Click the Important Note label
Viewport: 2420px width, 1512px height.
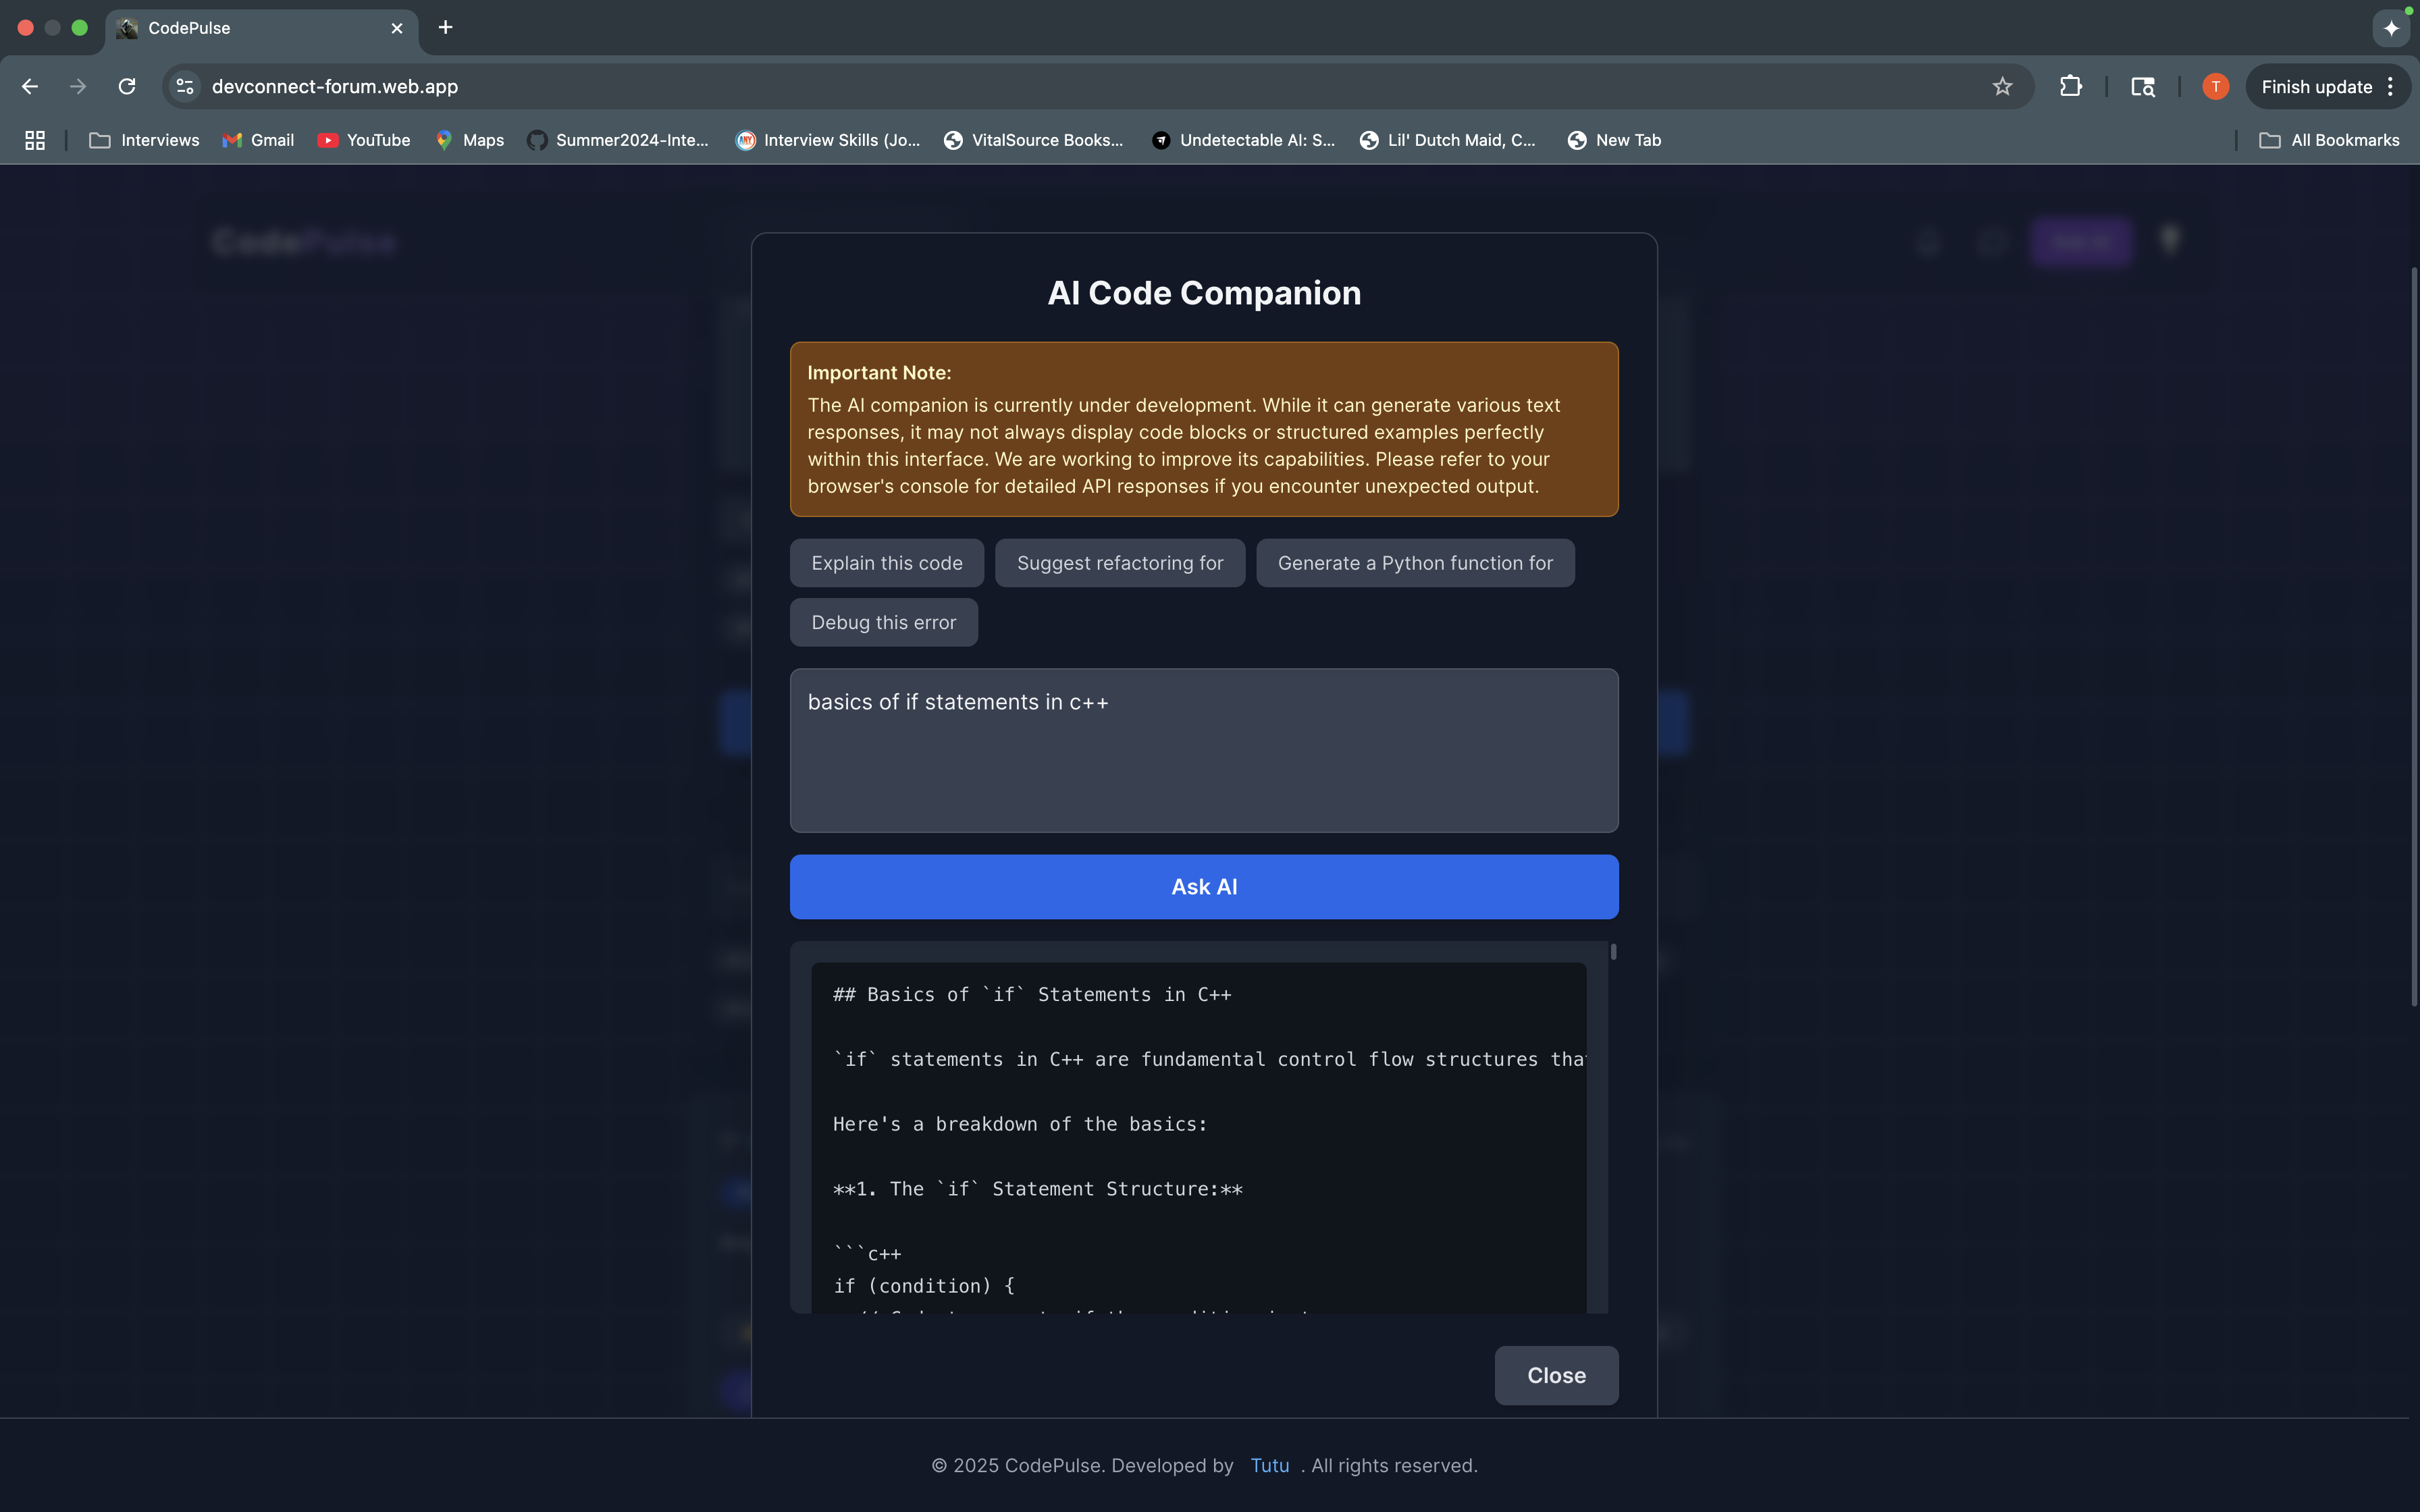pos(879,372)
